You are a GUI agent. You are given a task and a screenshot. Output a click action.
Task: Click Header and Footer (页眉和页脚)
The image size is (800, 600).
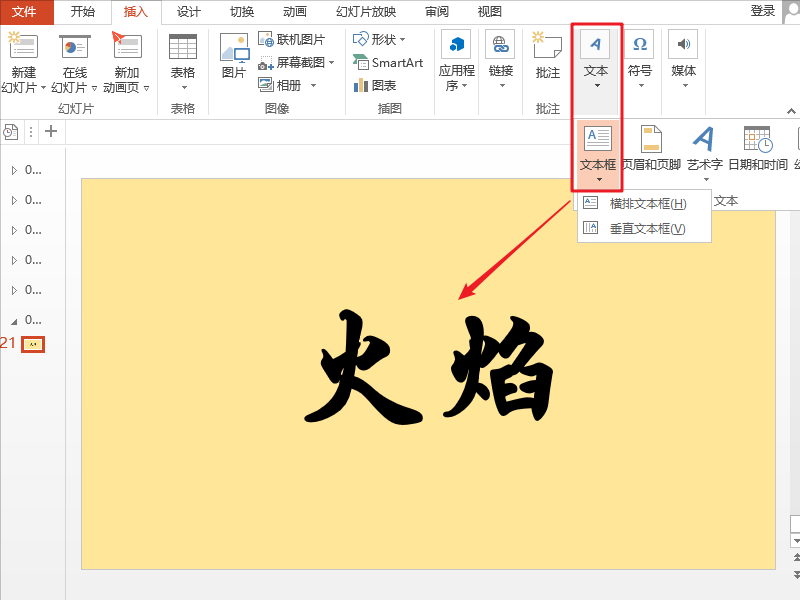pyautogui.click(x=652, y=148)
